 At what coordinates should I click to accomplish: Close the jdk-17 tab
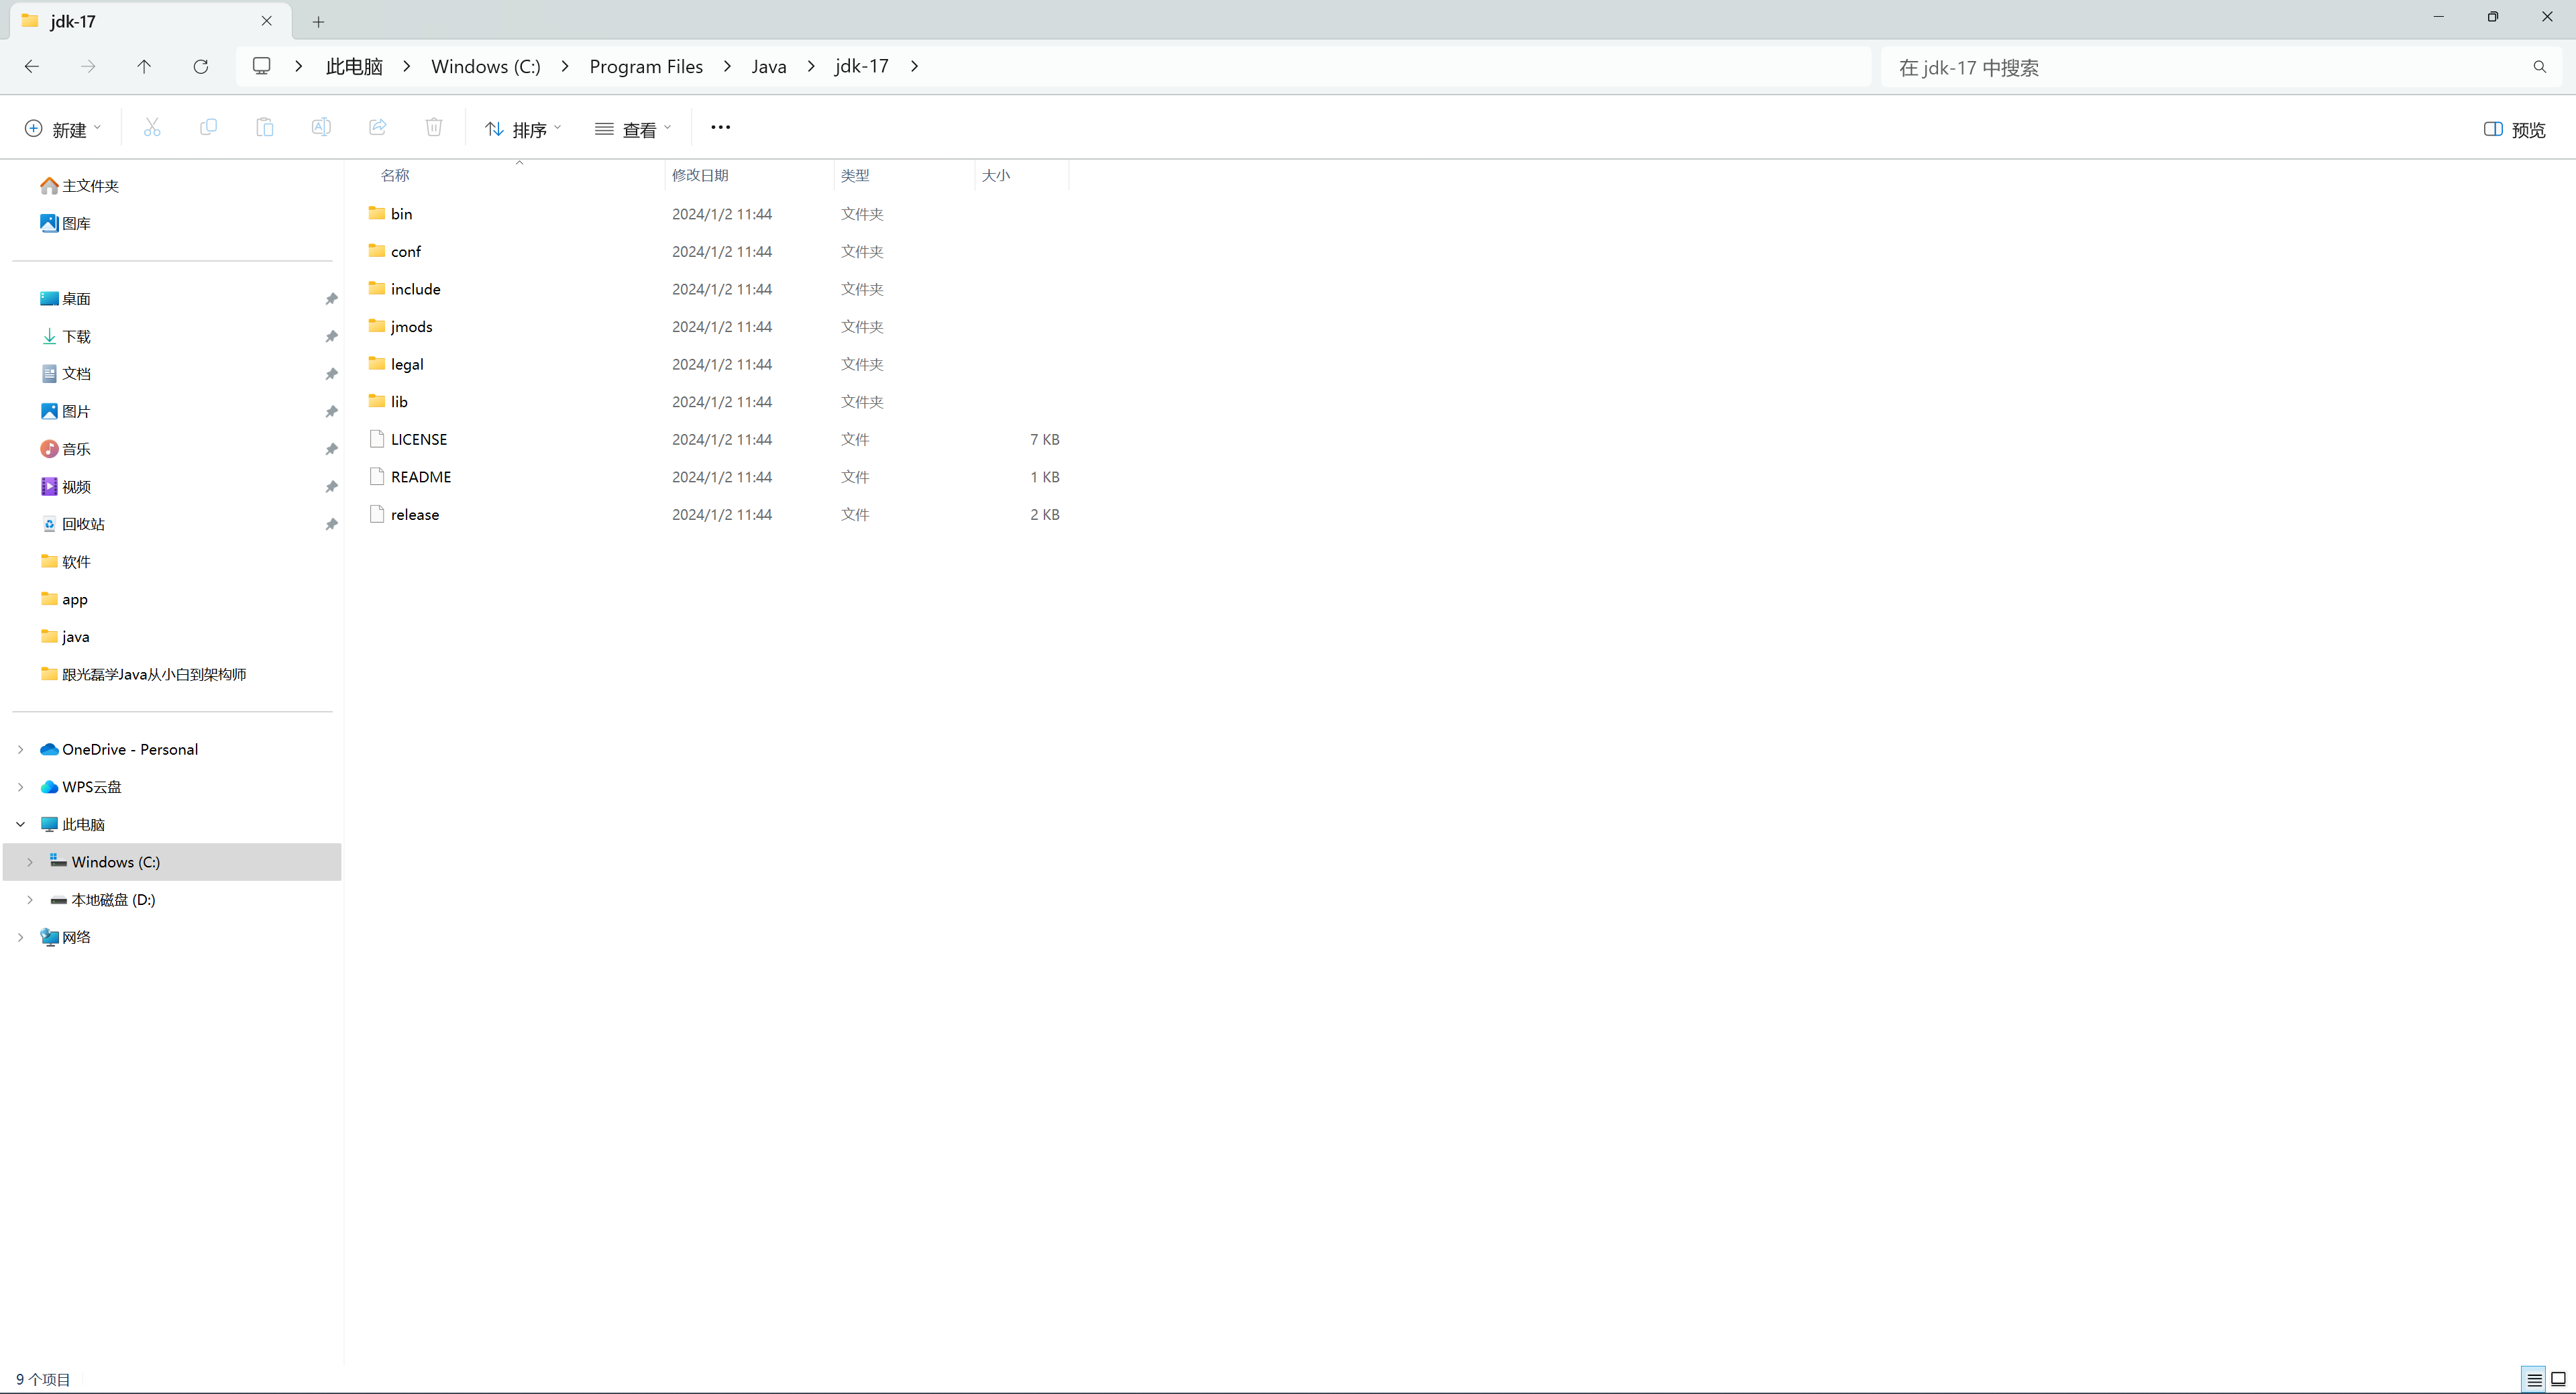click(x=267, y=20)
